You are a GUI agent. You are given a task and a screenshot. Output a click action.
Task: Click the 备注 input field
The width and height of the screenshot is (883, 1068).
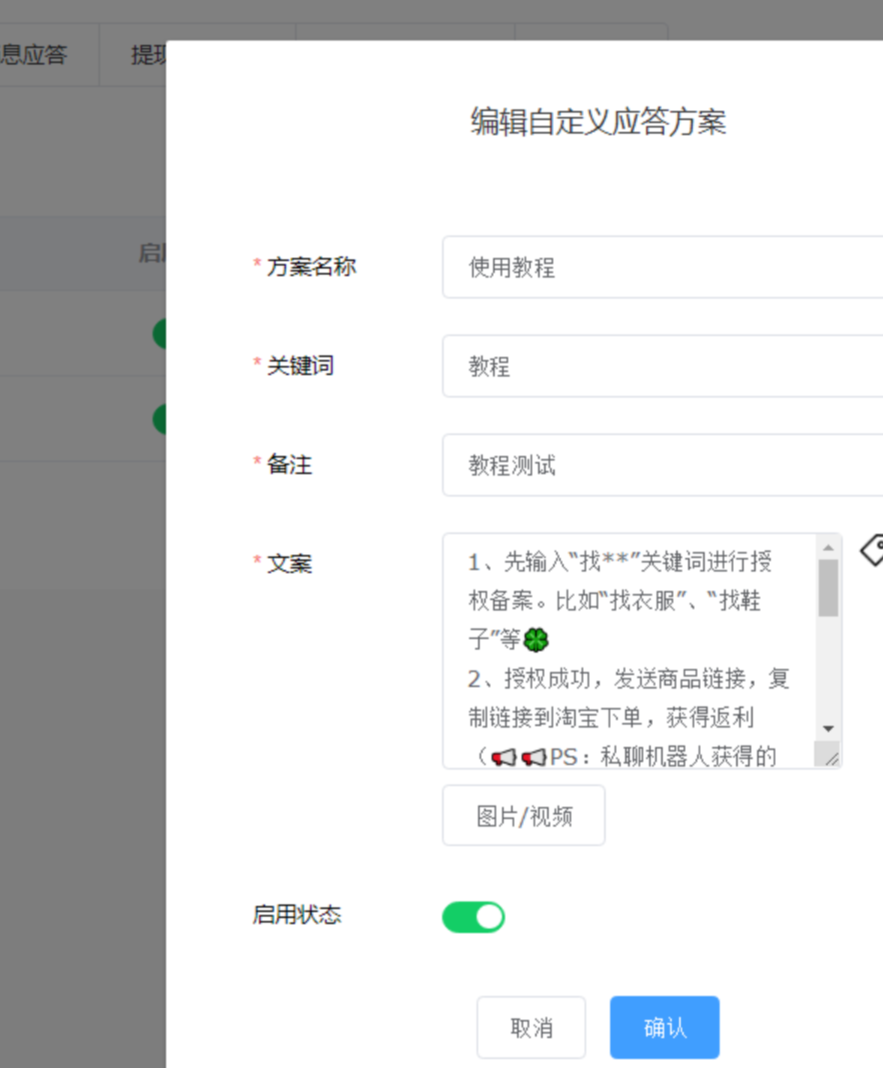pos(663,465)
